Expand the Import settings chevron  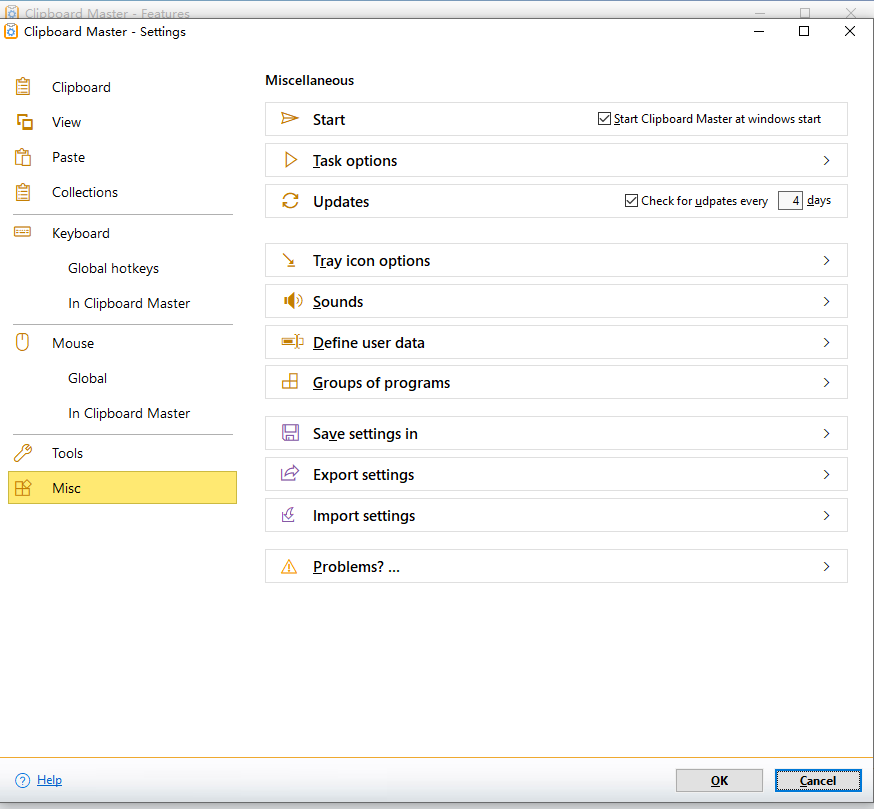tap(827, 516)
